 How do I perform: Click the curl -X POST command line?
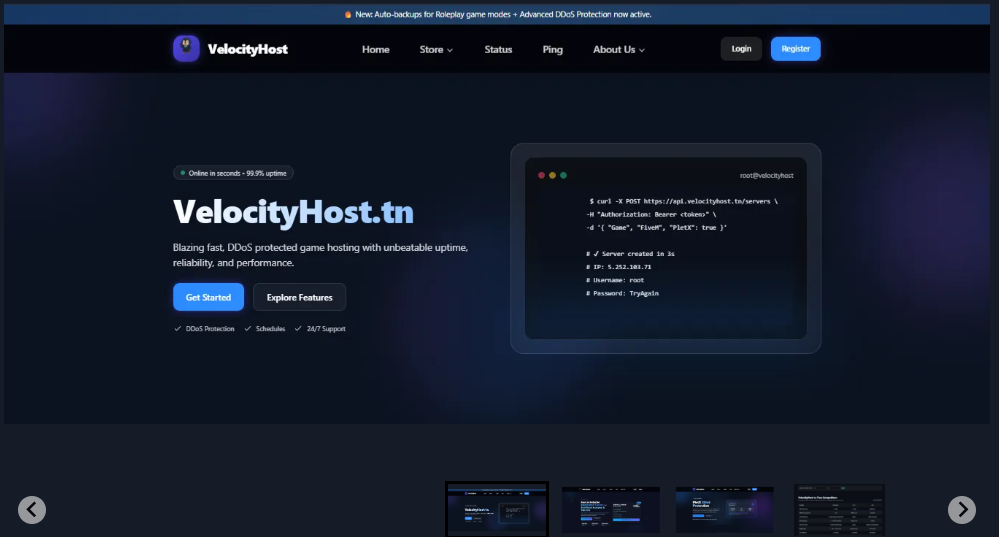point(683,201)
